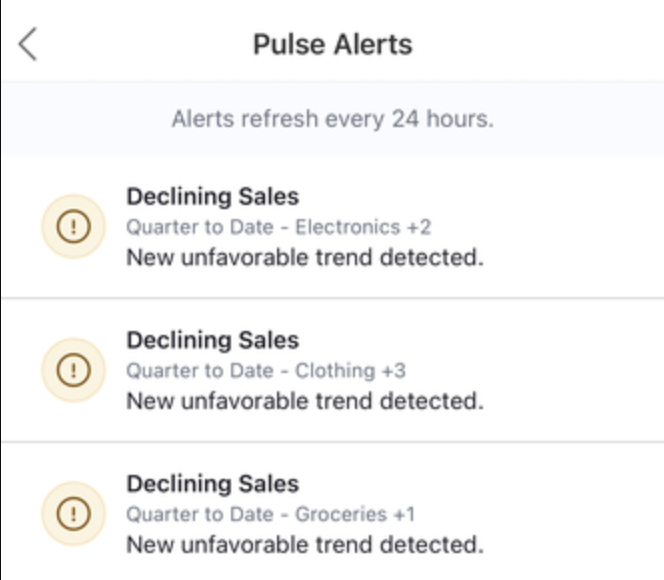The height and width of the screenshot is (580, 664).
Task: Open the first Declining Sales alert title
Action: [212, 197]
